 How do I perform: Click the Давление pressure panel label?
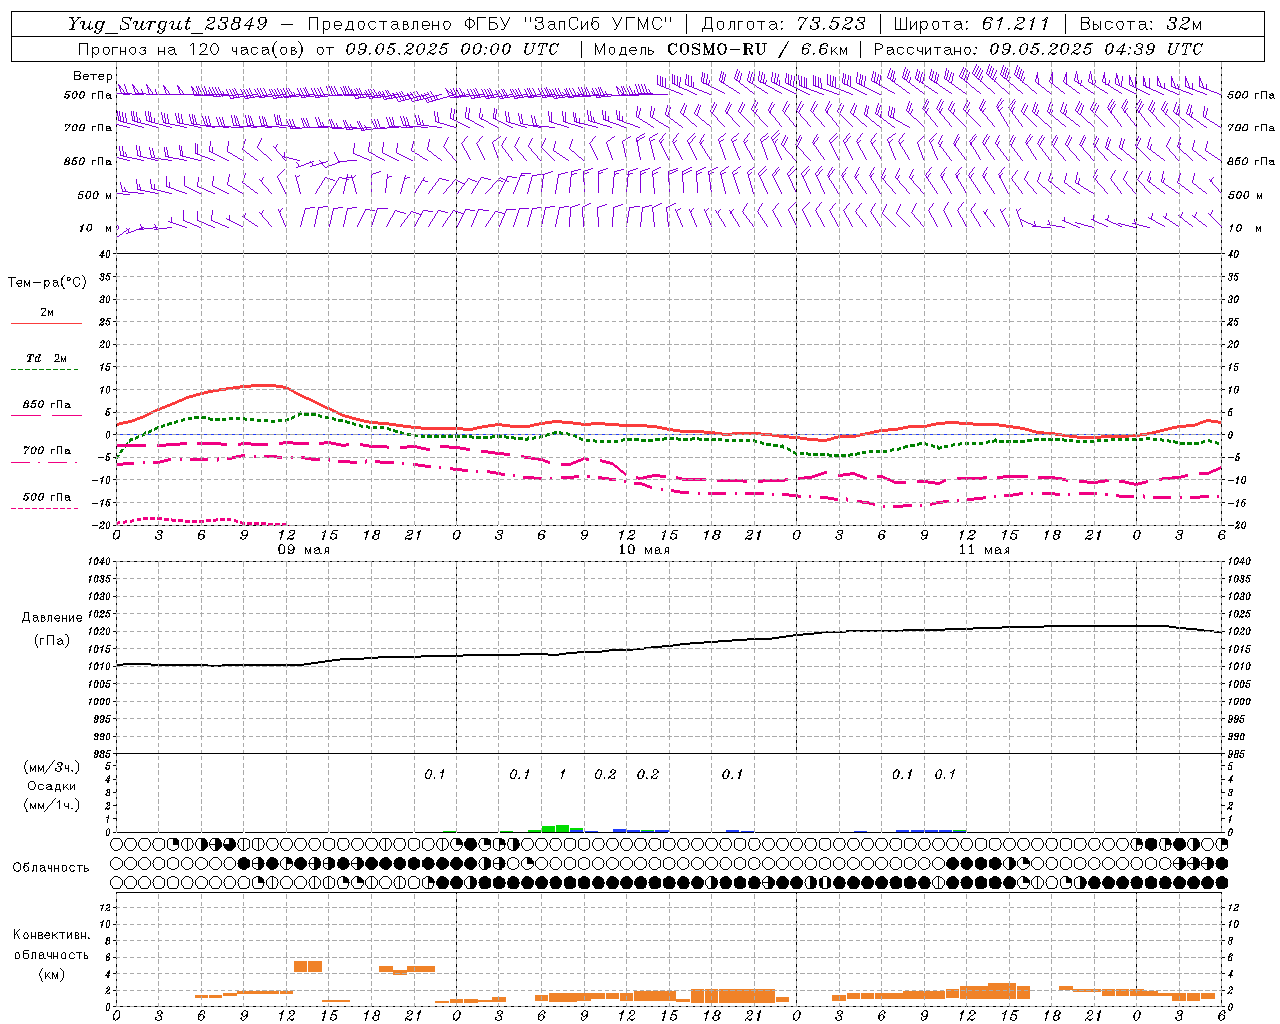[51, 618]
